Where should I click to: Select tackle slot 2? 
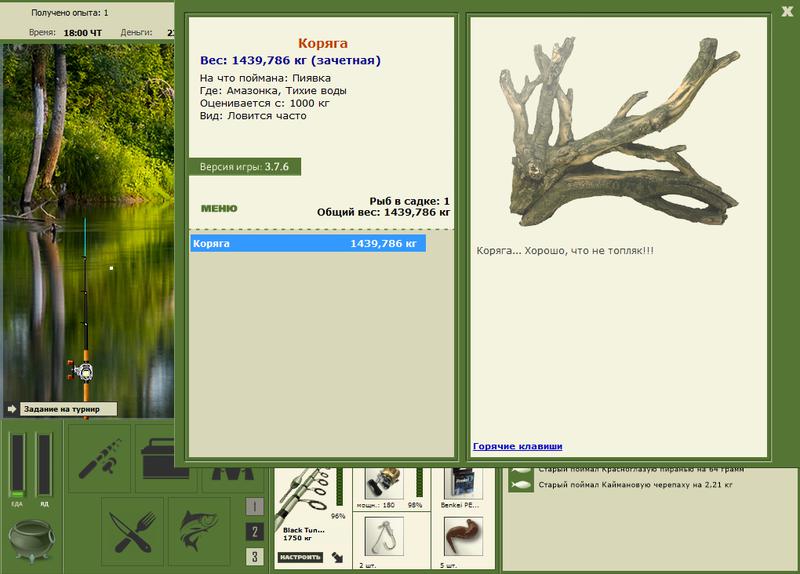click(x=255, y=532)
